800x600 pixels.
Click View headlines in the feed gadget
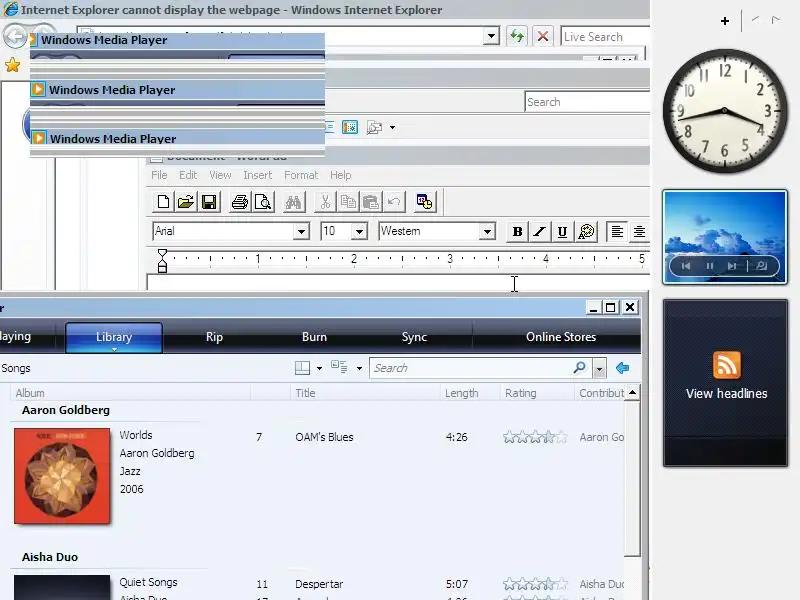click(x=726, y=393)
